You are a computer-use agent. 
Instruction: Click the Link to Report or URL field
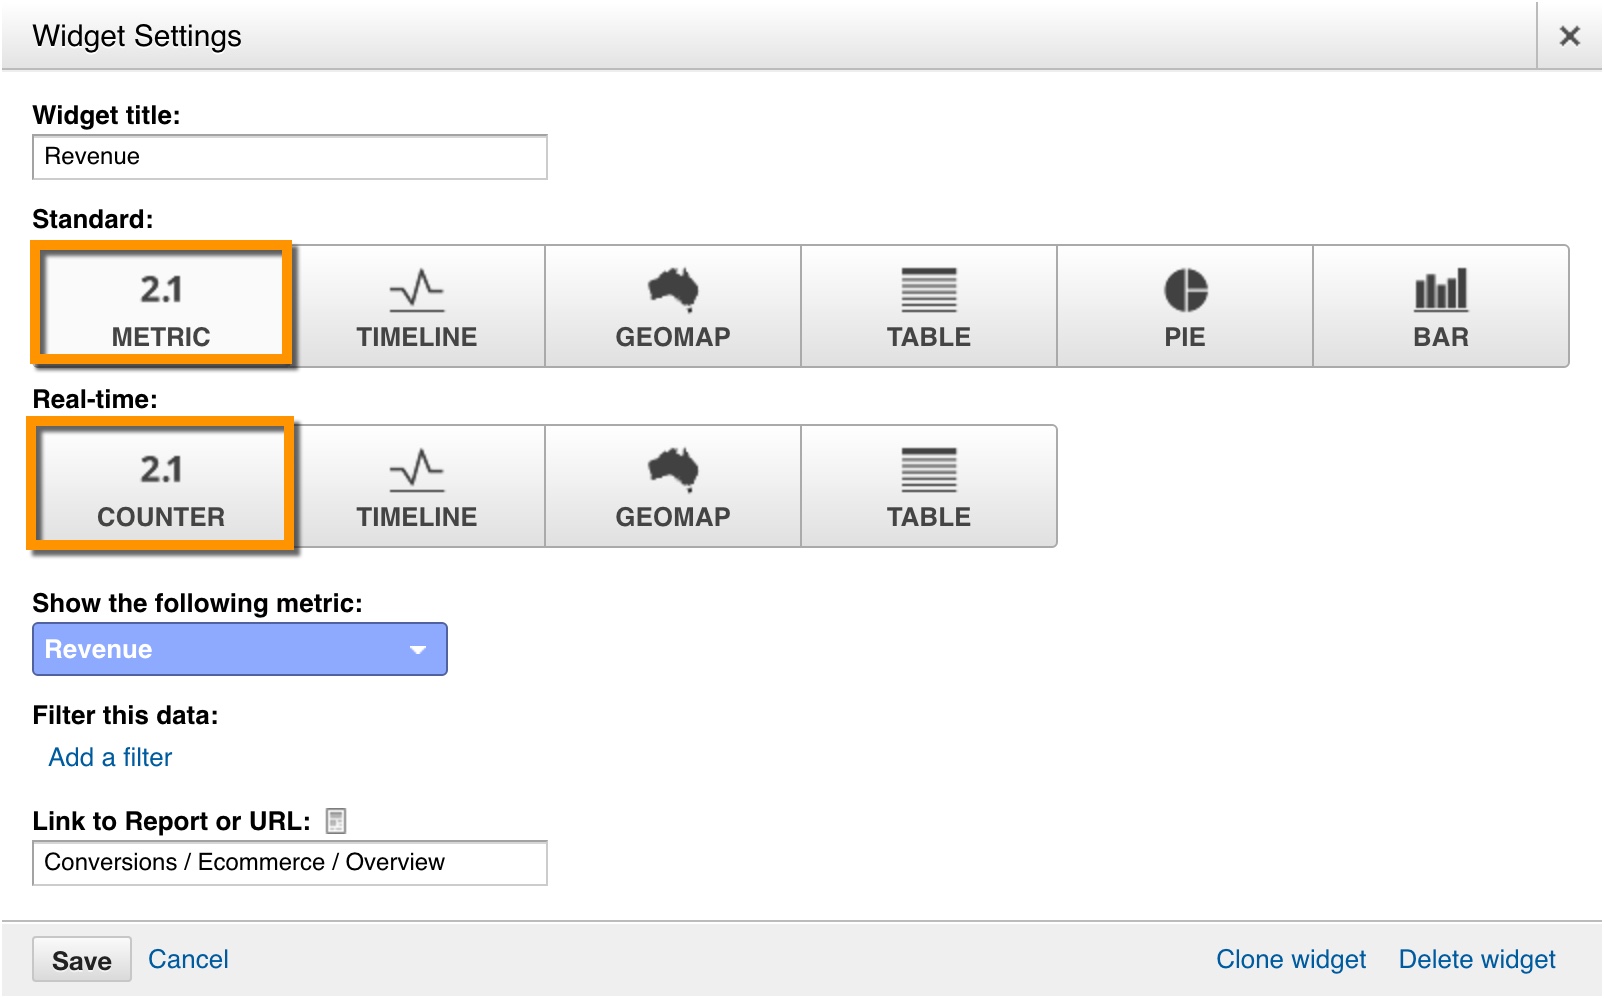[289, 862]
